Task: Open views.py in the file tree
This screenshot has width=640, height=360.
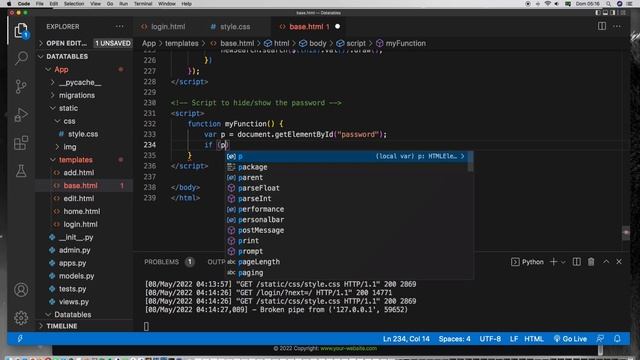Action: (x=74, y=302)
